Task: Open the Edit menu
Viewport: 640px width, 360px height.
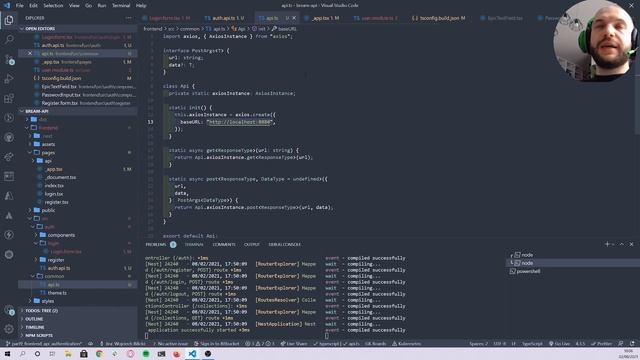Action: coord(33,6)
